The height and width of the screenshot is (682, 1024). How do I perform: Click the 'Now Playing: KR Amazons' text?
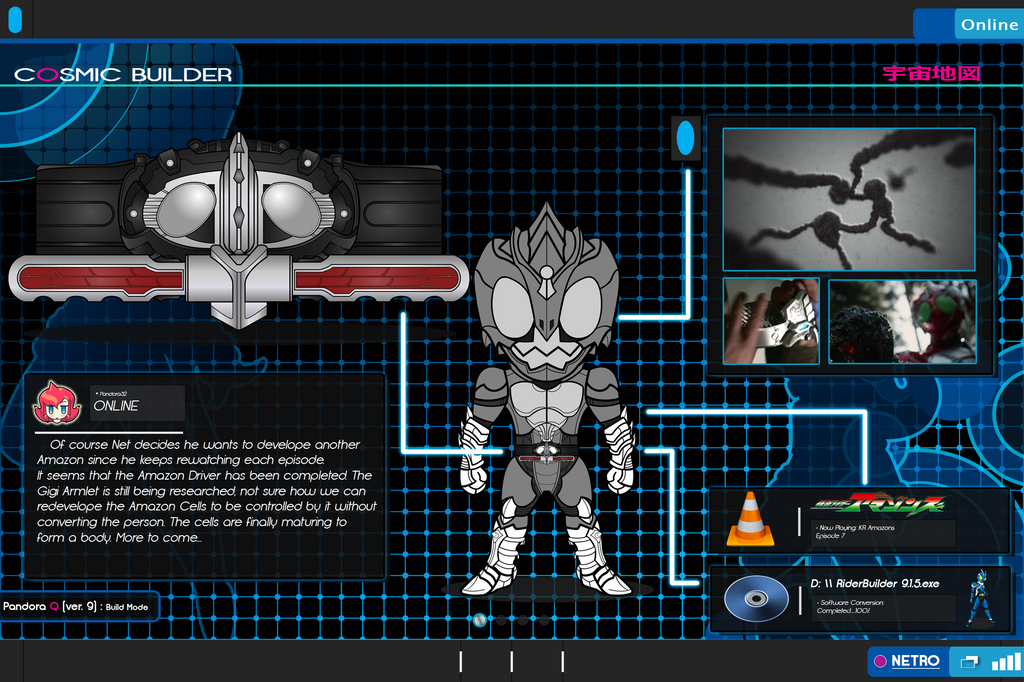point(856,528)
